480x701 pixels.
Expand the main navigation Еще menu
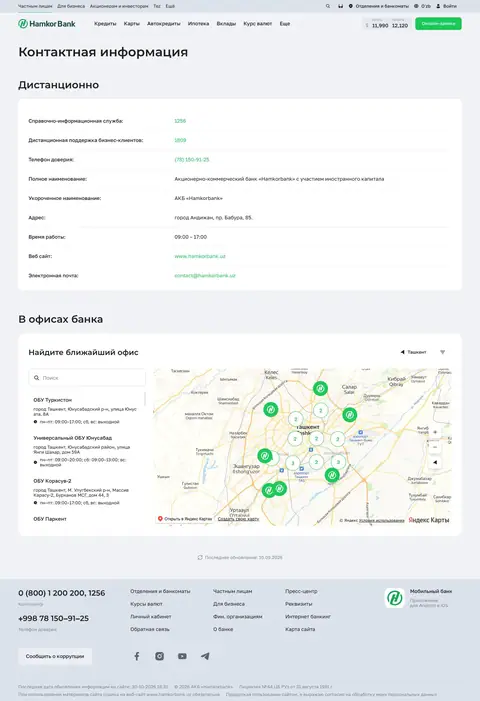pyautogui.click(x=285, y=24)
